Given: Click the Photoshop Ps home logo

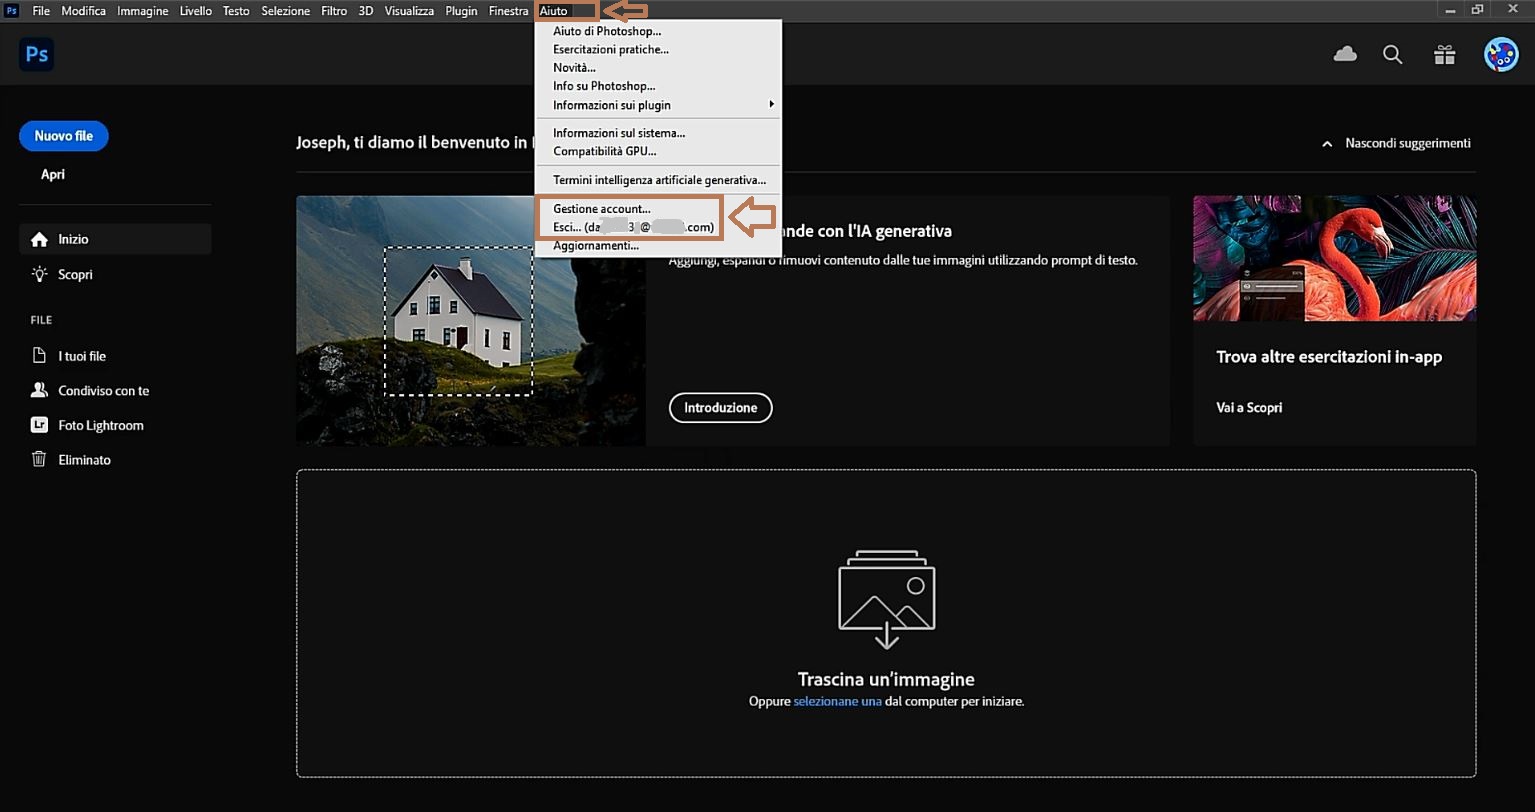Looking at the screenshot, I should pyautogui.click(x=37, y=54).
